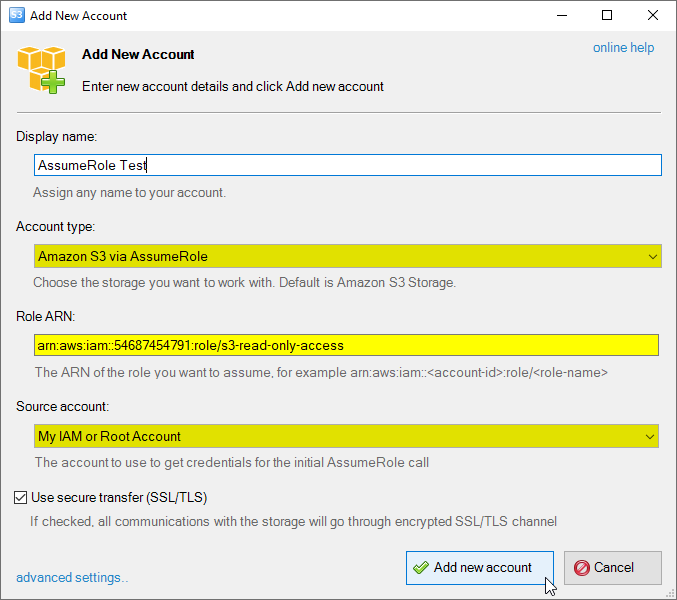
Task: Click the 'Role ARN:' label
Action: [x=45, y=316]
